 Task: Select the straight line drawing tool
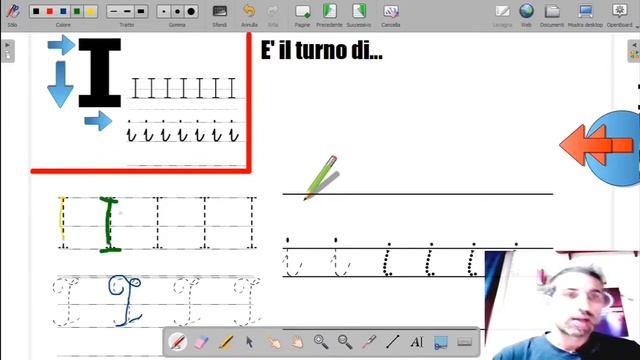point(393,342)
